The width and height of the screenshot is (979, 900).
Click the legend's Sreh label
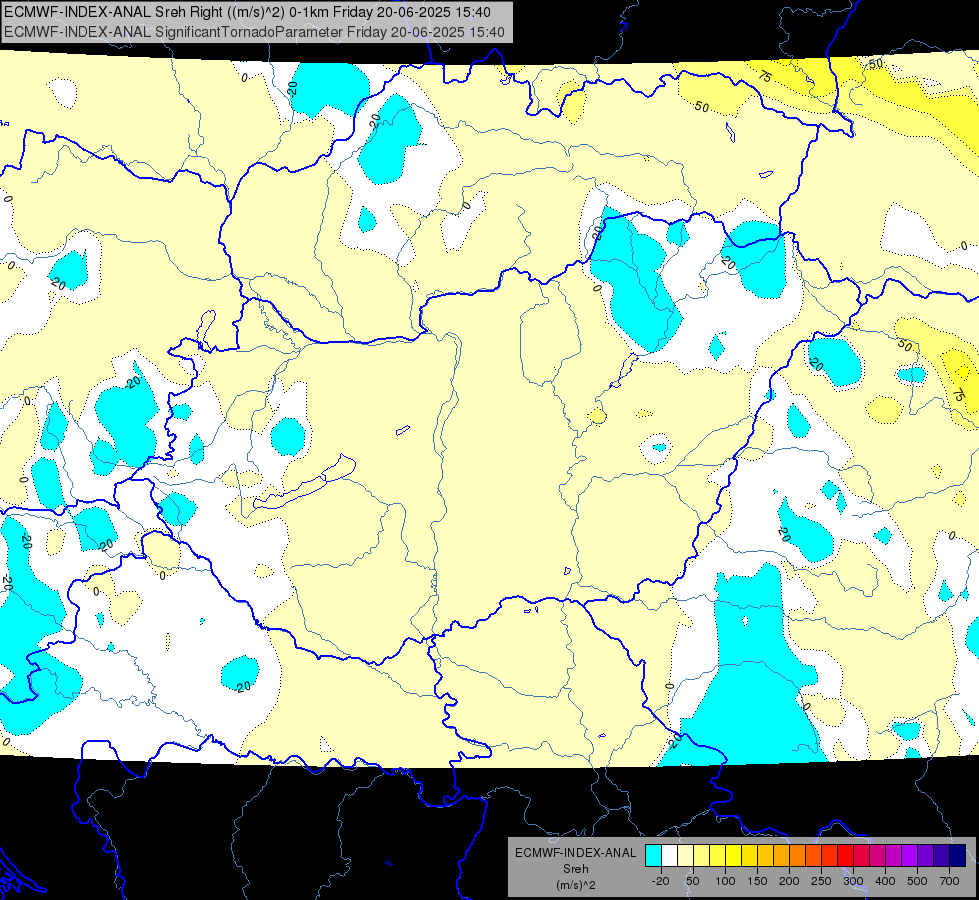click(575, 869)
